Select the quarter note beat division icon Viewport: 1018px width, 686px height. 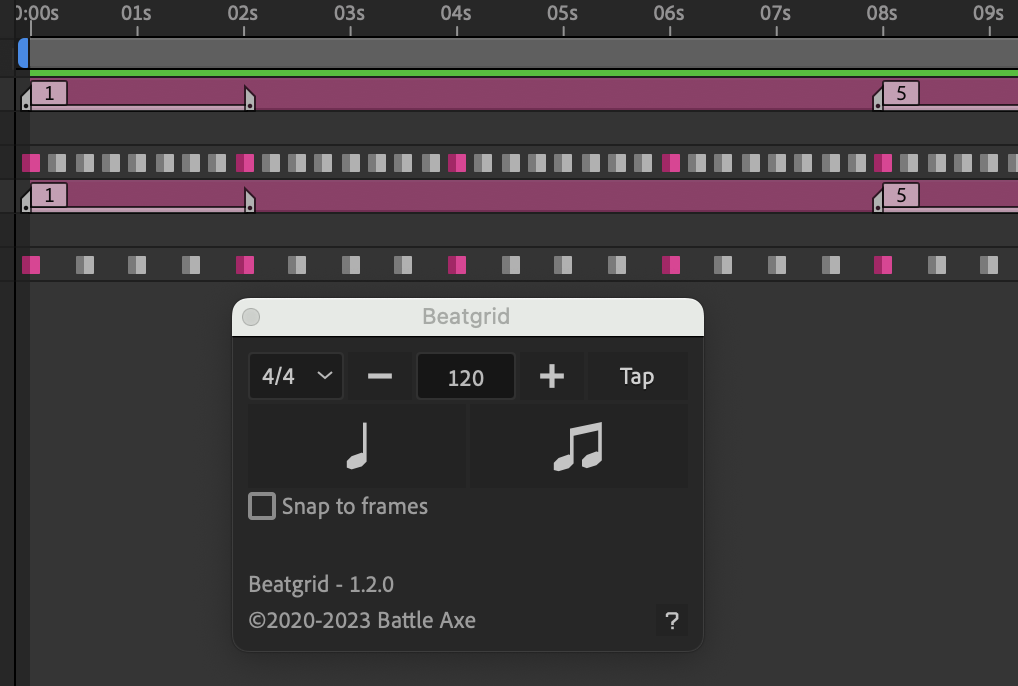[x=355, y=445]
